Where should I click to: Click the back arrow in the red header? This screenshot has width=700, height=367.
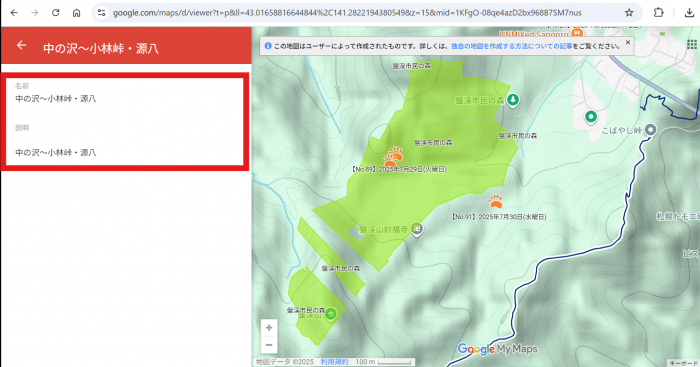21,45
